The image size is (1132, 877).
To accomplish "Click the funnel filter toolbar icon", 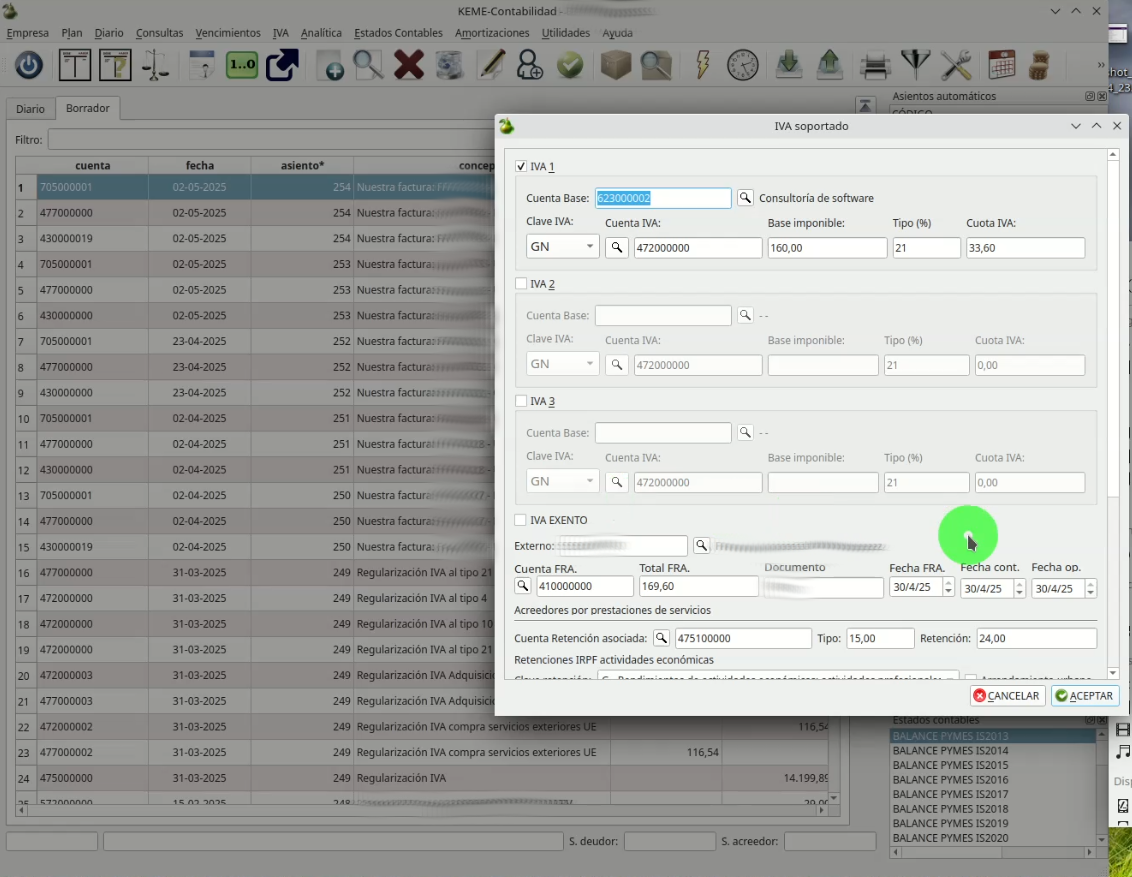I will coord(915,66).
